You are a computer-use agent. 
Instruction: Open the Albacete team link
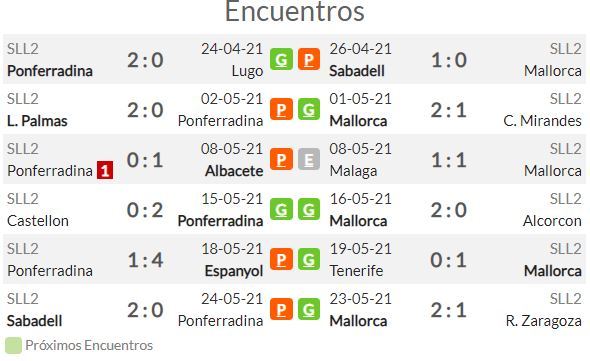coord(234,171)
